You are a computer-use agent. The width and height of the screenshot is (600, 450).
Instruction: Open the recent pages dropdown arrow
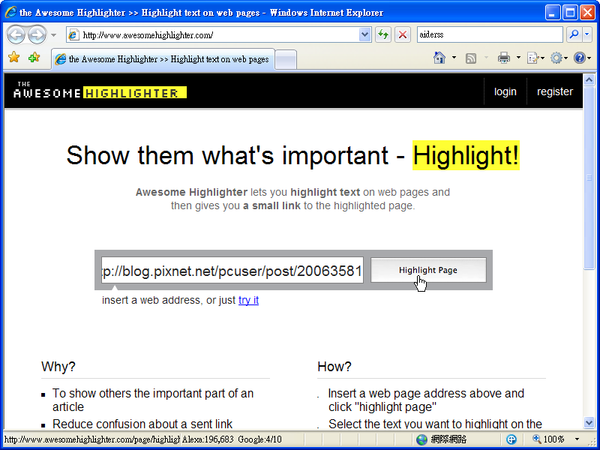click(x=54, y=35)
